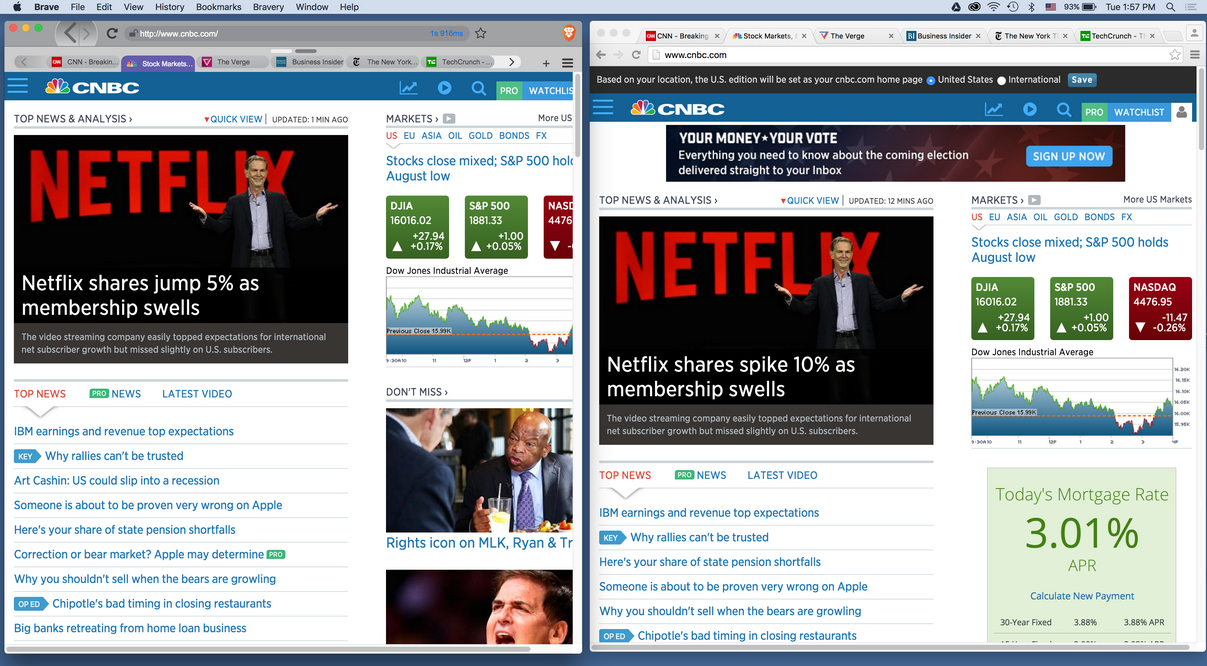Viewport: 1207px width, 666px height.
Task: Open Top News & Analysis section in Brave
Action: click(x=73, y=119)
